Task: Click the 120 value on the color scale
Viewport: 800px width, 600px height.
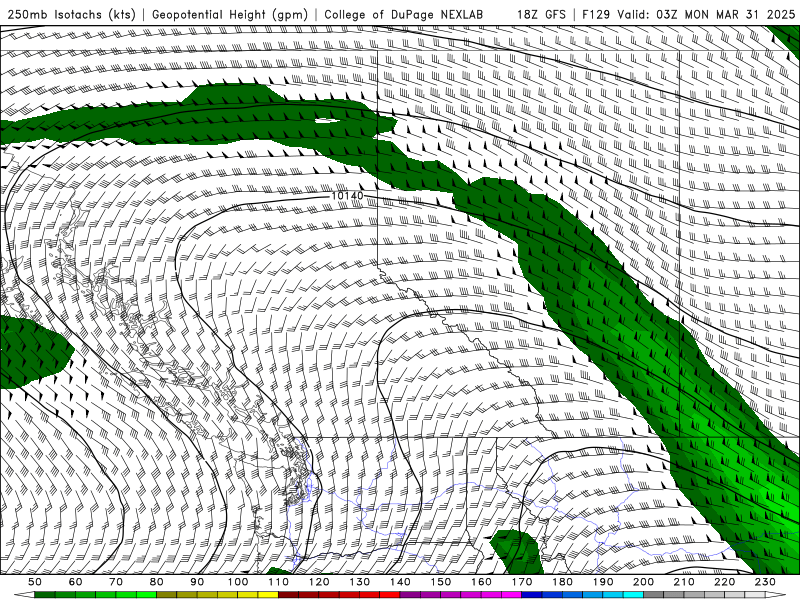Action: (319, 582)
